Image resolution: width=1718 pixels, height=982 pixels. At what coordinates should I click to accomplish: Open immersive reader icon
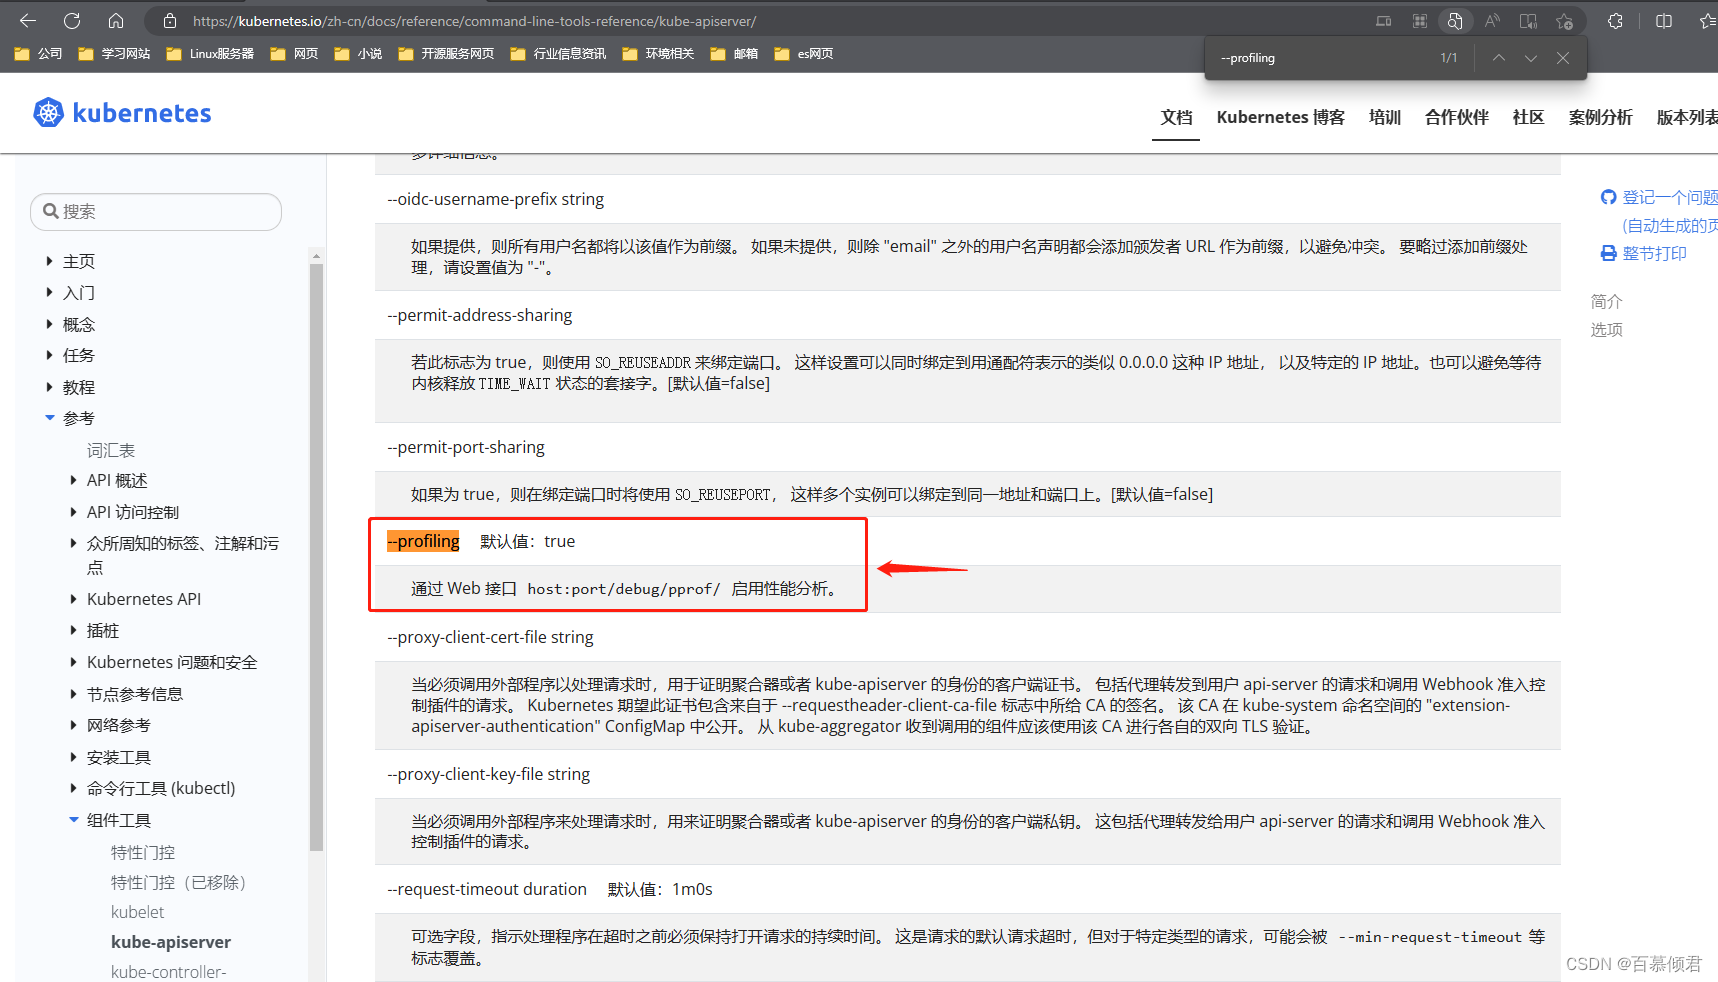1528,21
